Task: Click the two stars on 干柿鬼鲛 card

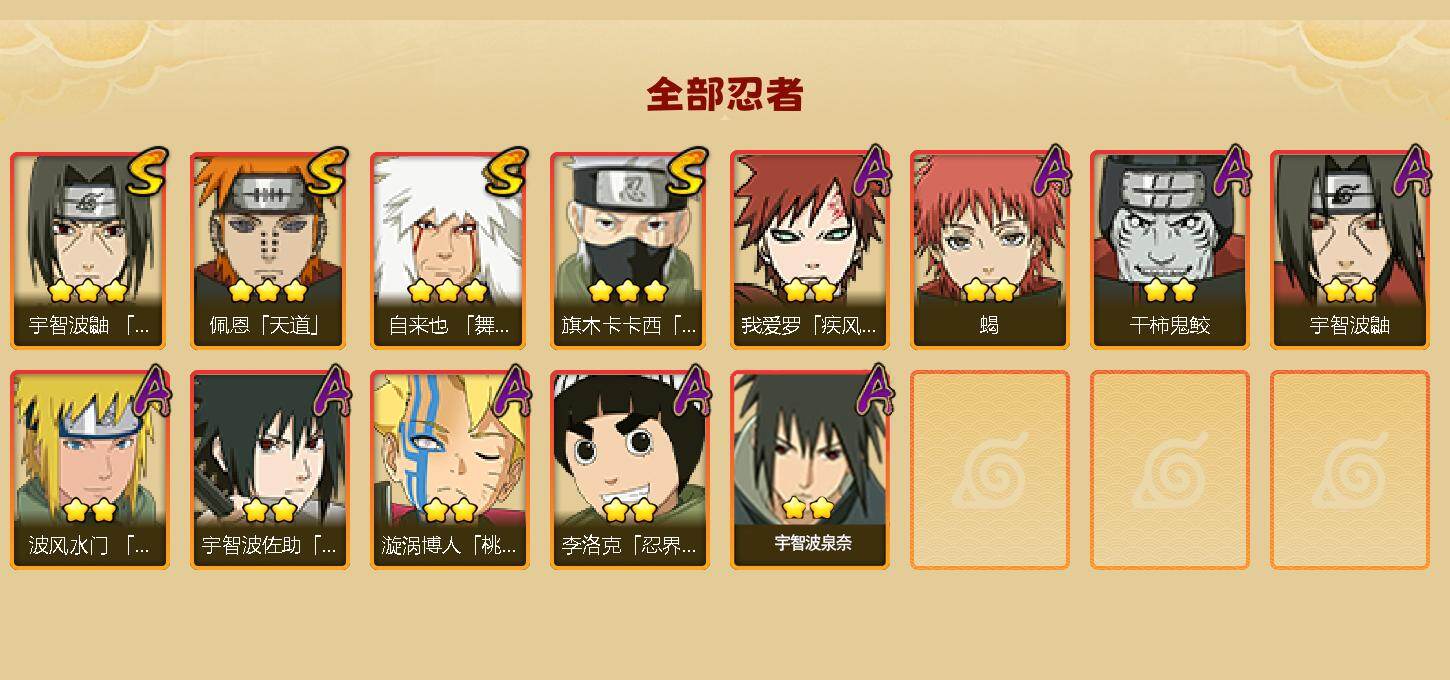Action: [x=1170, y=291]
